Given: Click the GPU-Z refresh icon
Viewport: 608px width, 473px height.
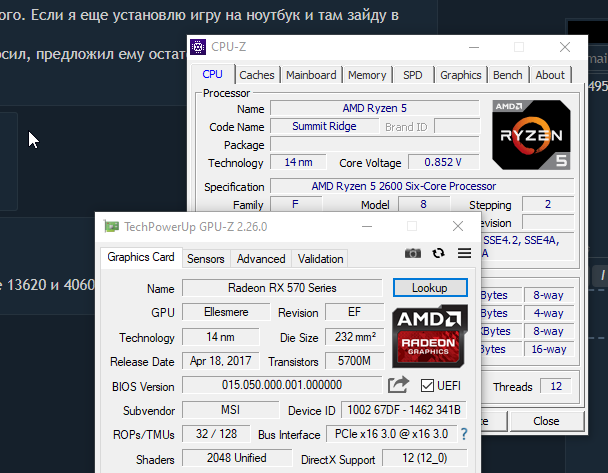Looking at the screenshot, I should [439, 253].
